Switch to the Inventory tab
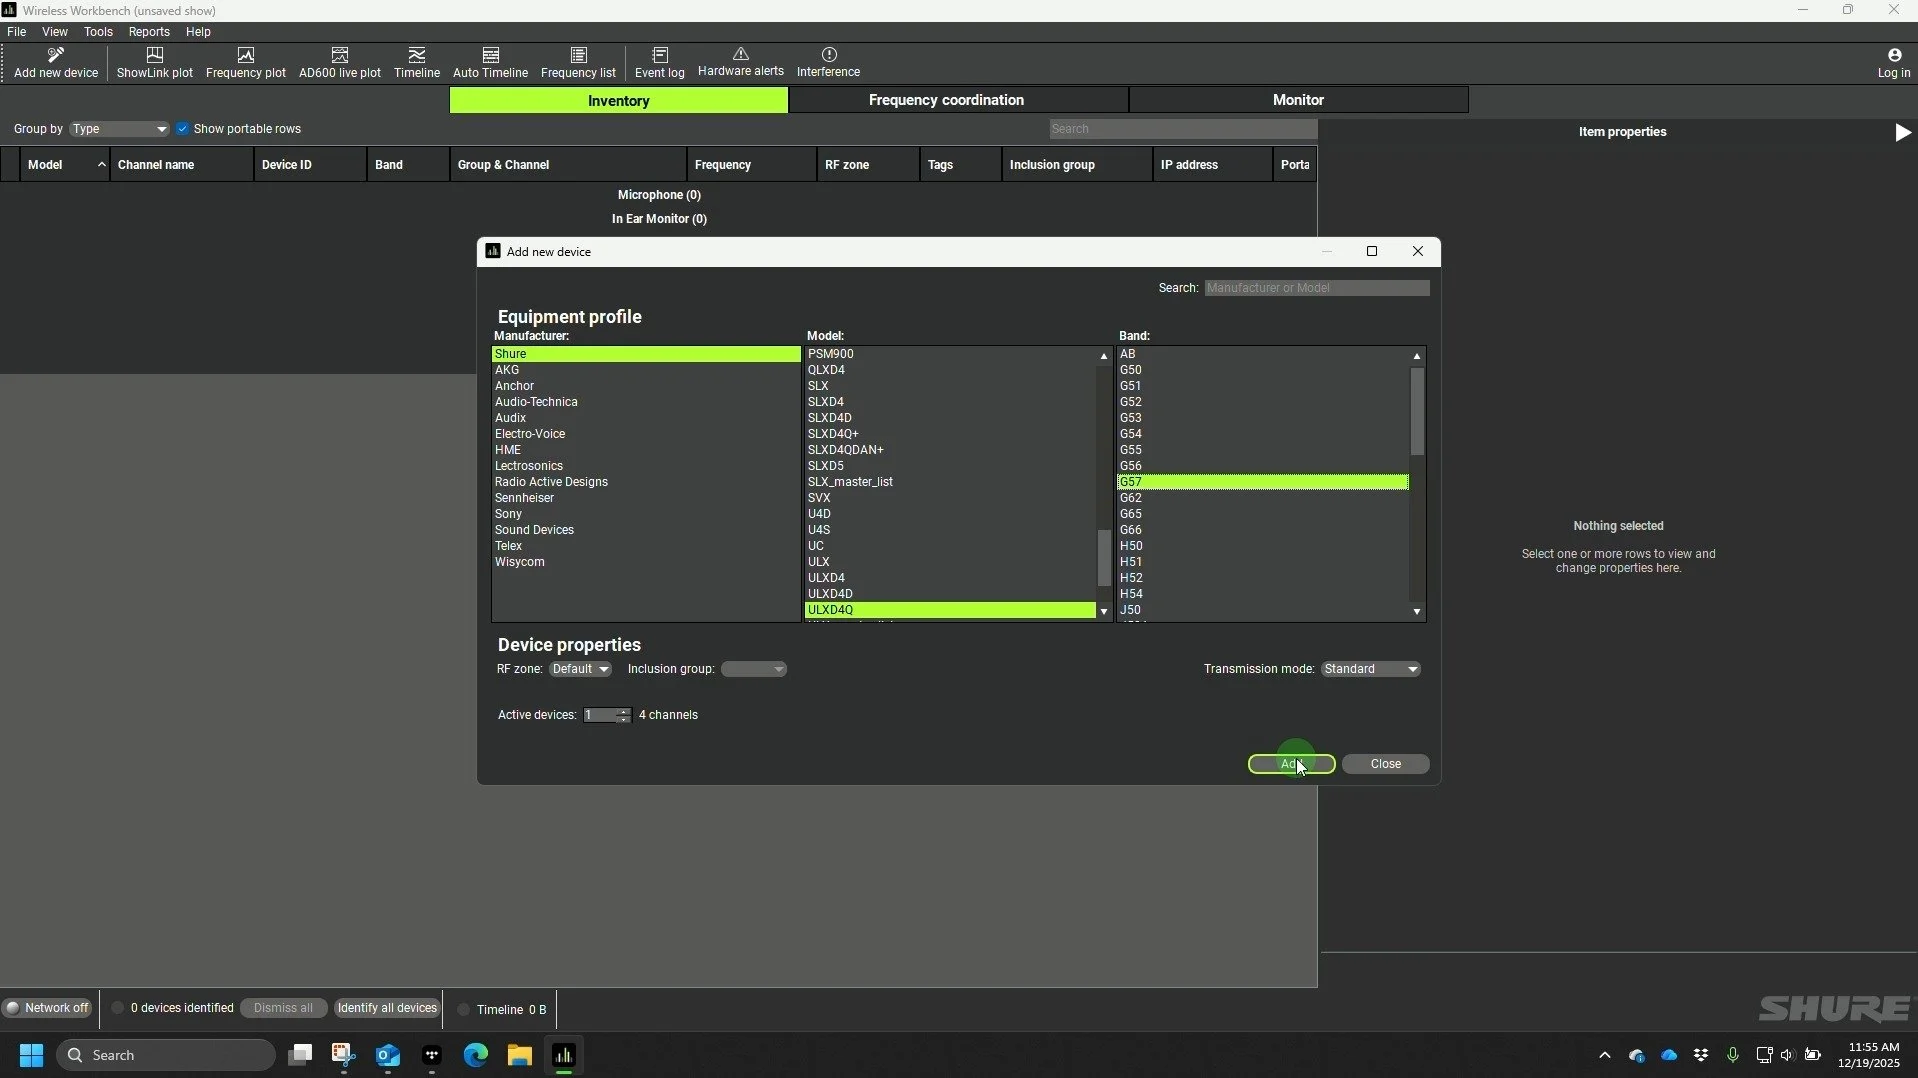1918x1078 pixels. (x=619, y=100)
